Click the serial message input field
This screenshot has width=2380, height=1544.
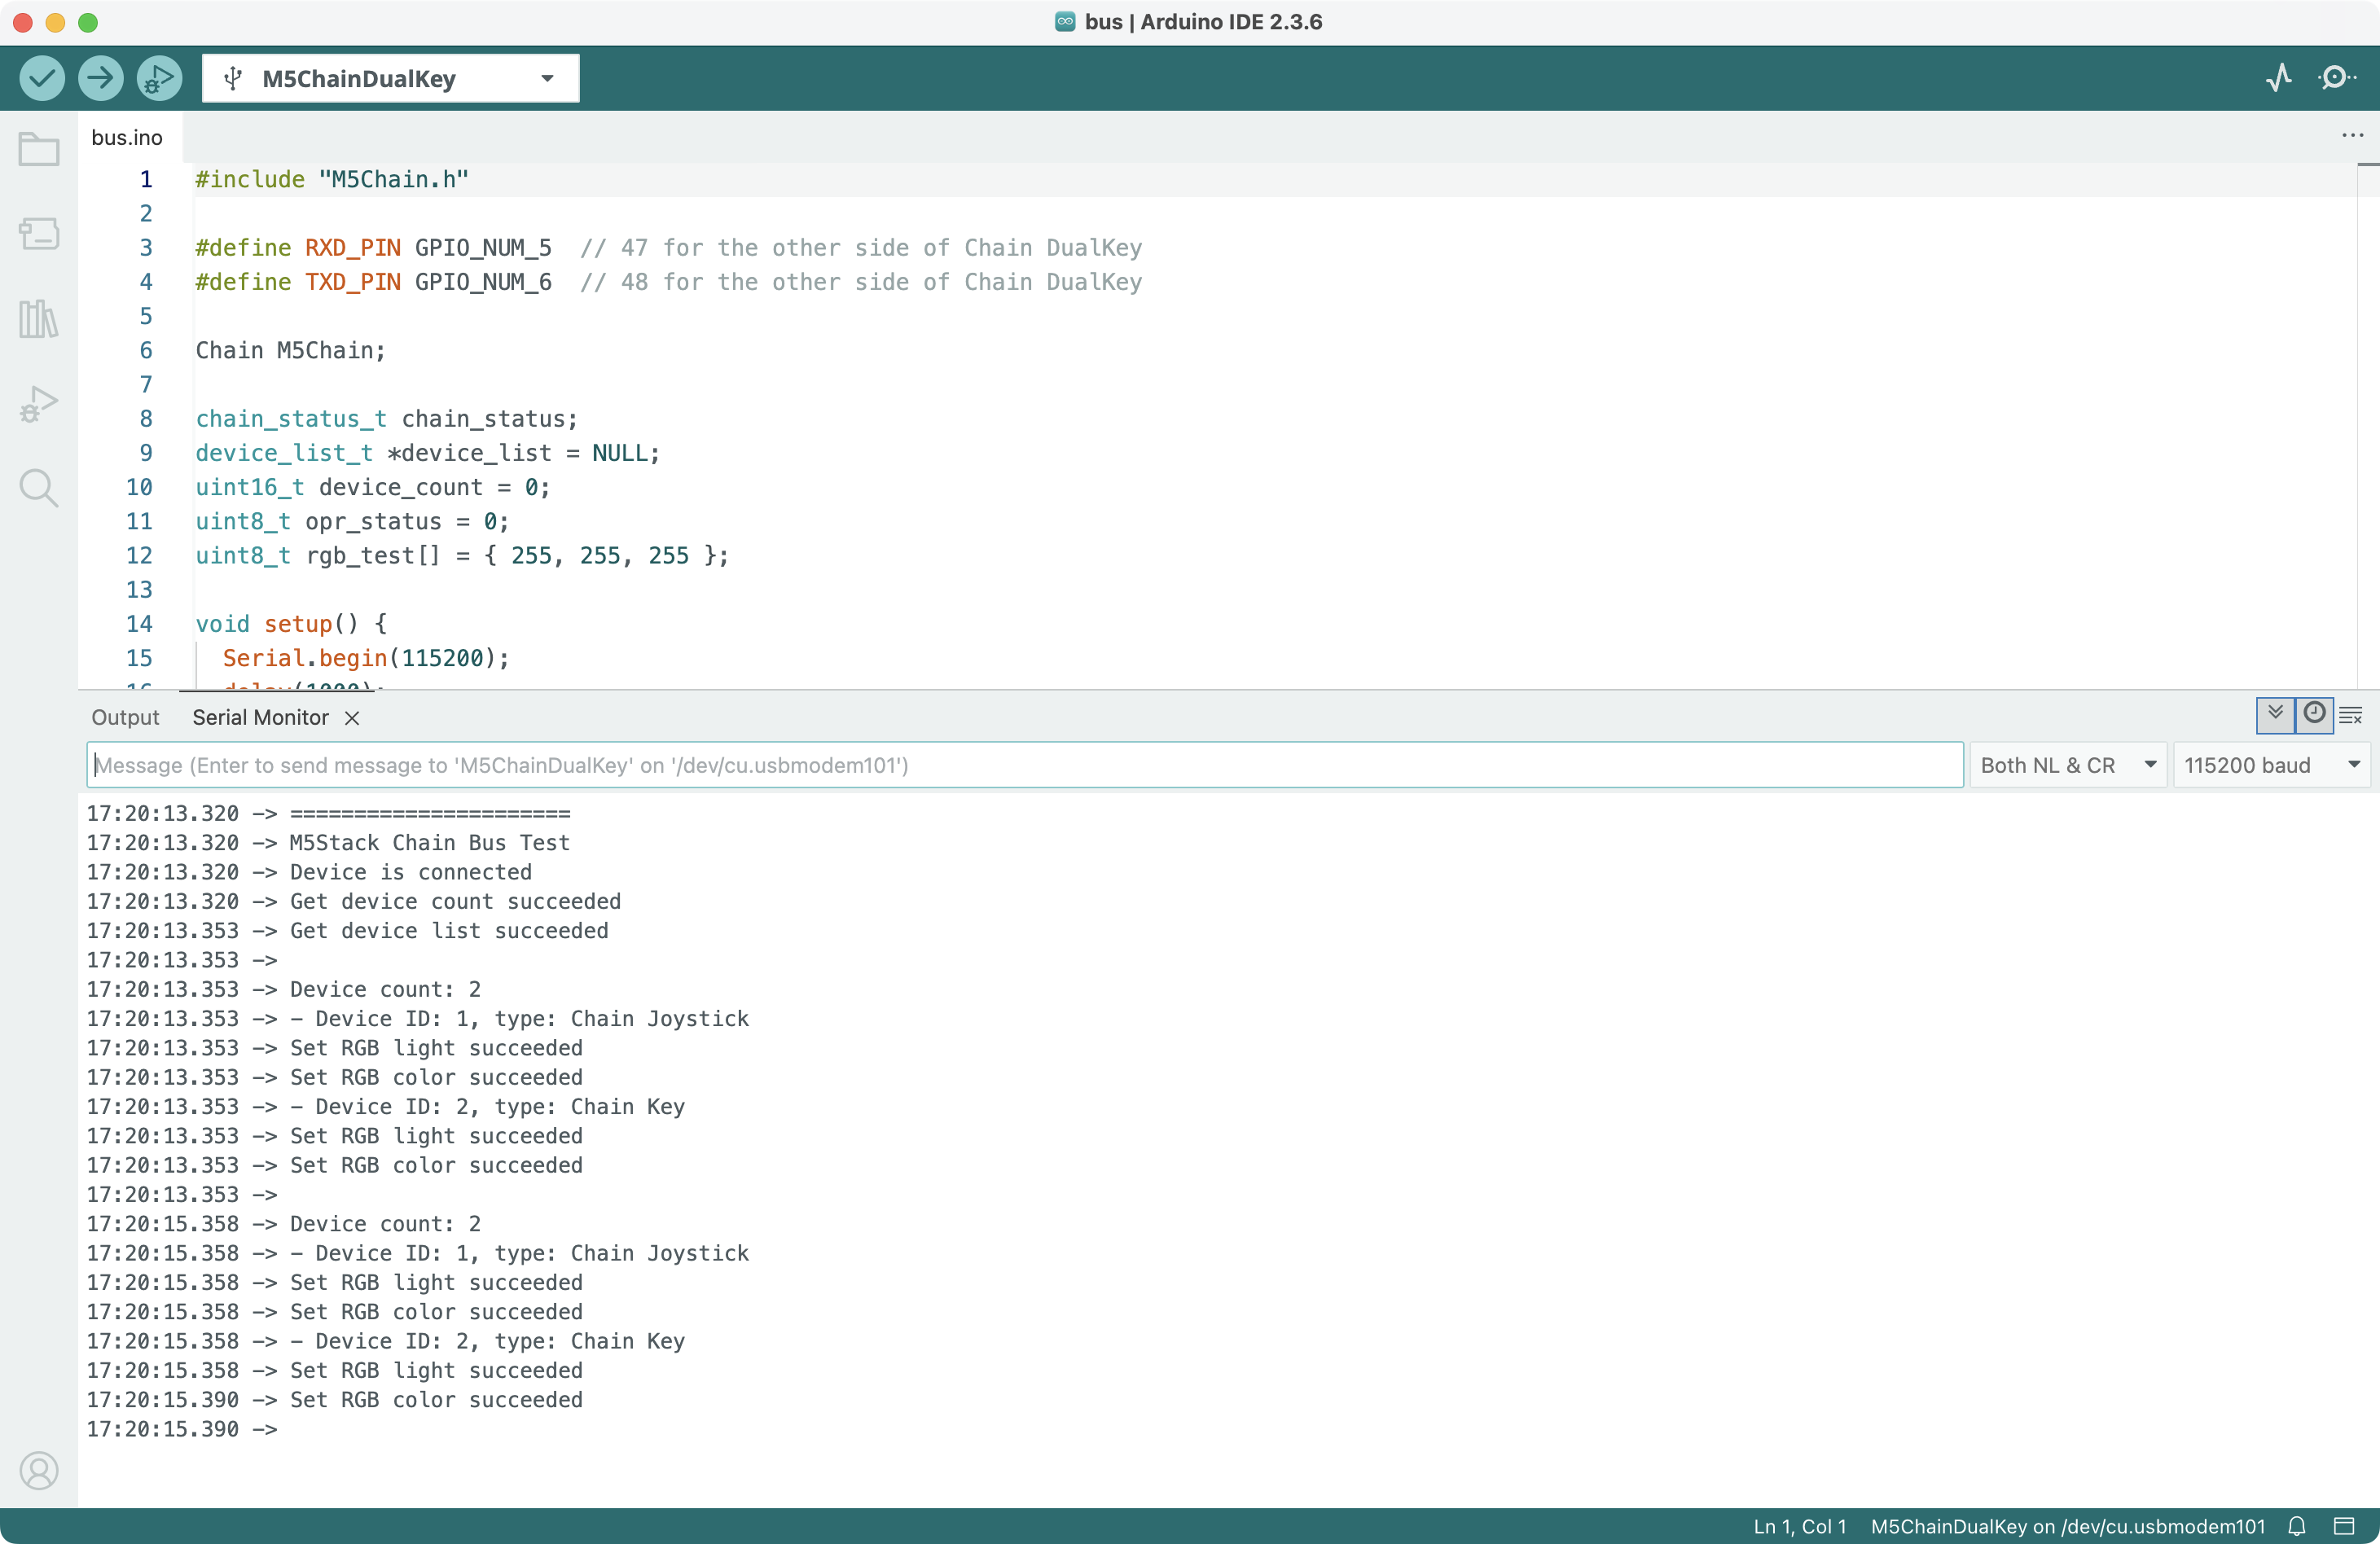tap(1024, 765)
